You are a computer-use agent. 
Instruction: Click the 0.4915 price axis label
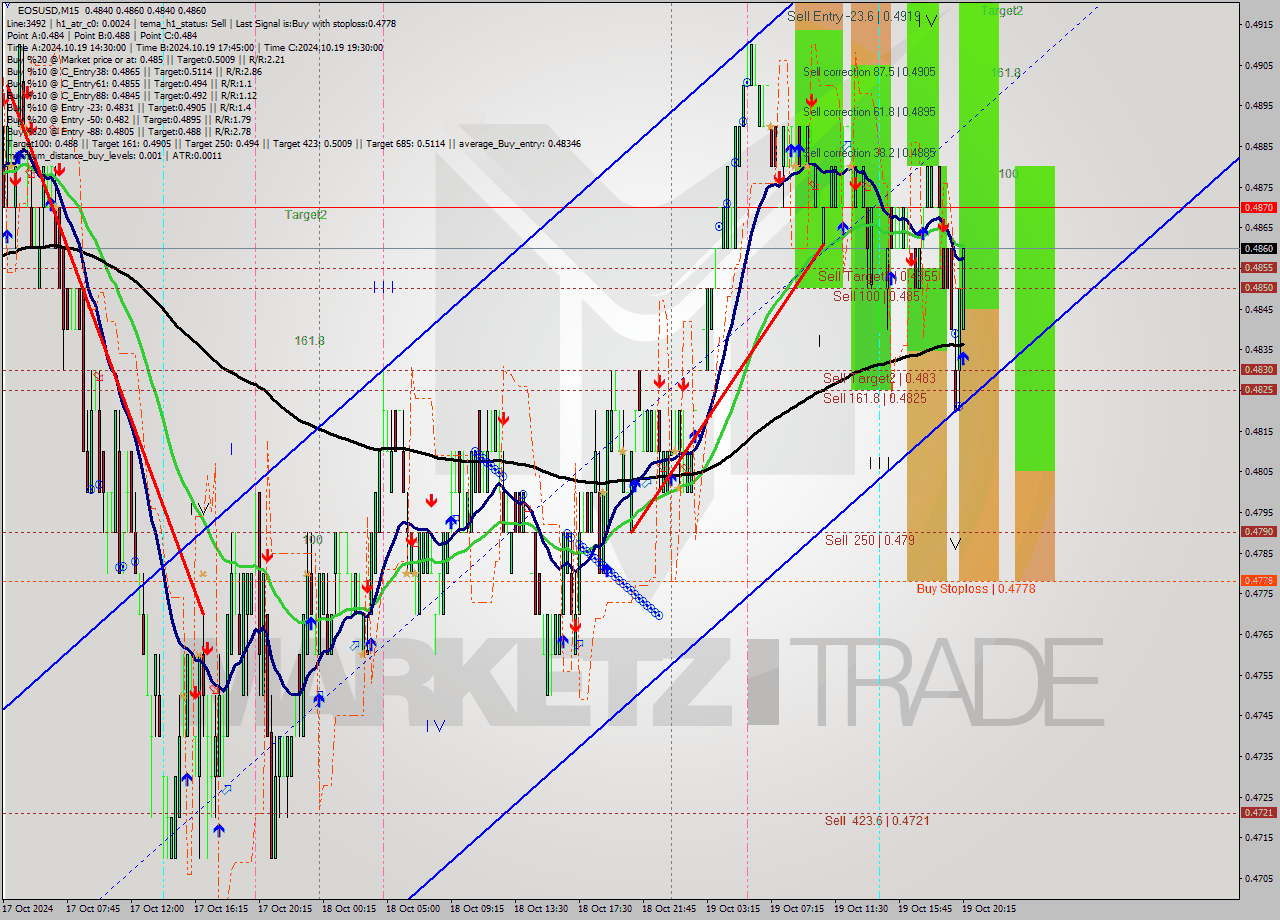click(1258, 24)
